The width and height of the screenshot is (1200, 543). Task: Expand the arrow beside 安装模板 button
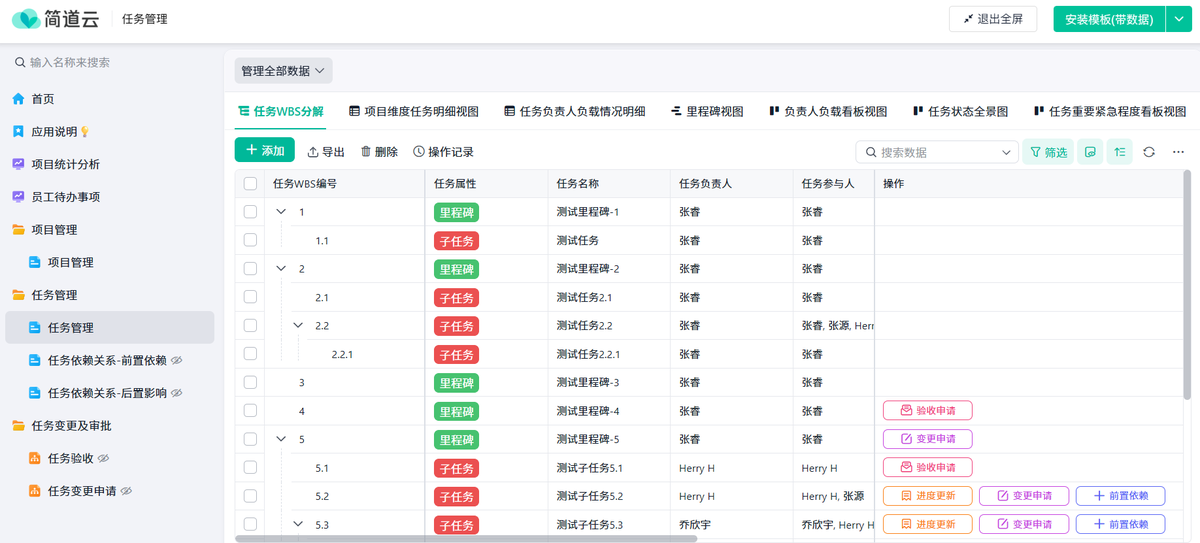click(x=1179, y=19)
